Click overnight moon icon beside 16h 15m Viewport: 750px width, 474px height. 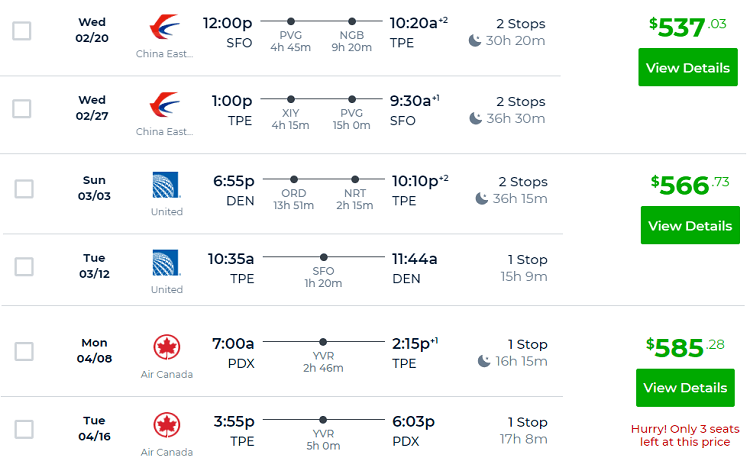click(x=484, y=361)
